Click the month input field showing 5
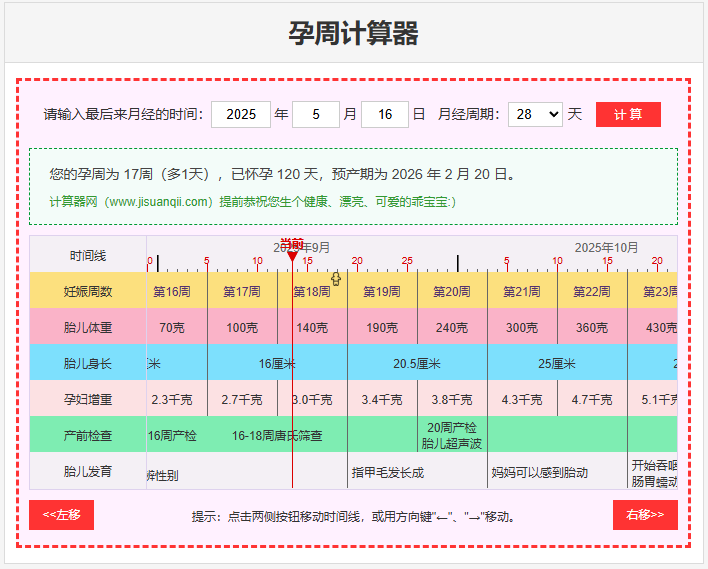The height and width of the screenshot is (569, 708). [316, 114]
